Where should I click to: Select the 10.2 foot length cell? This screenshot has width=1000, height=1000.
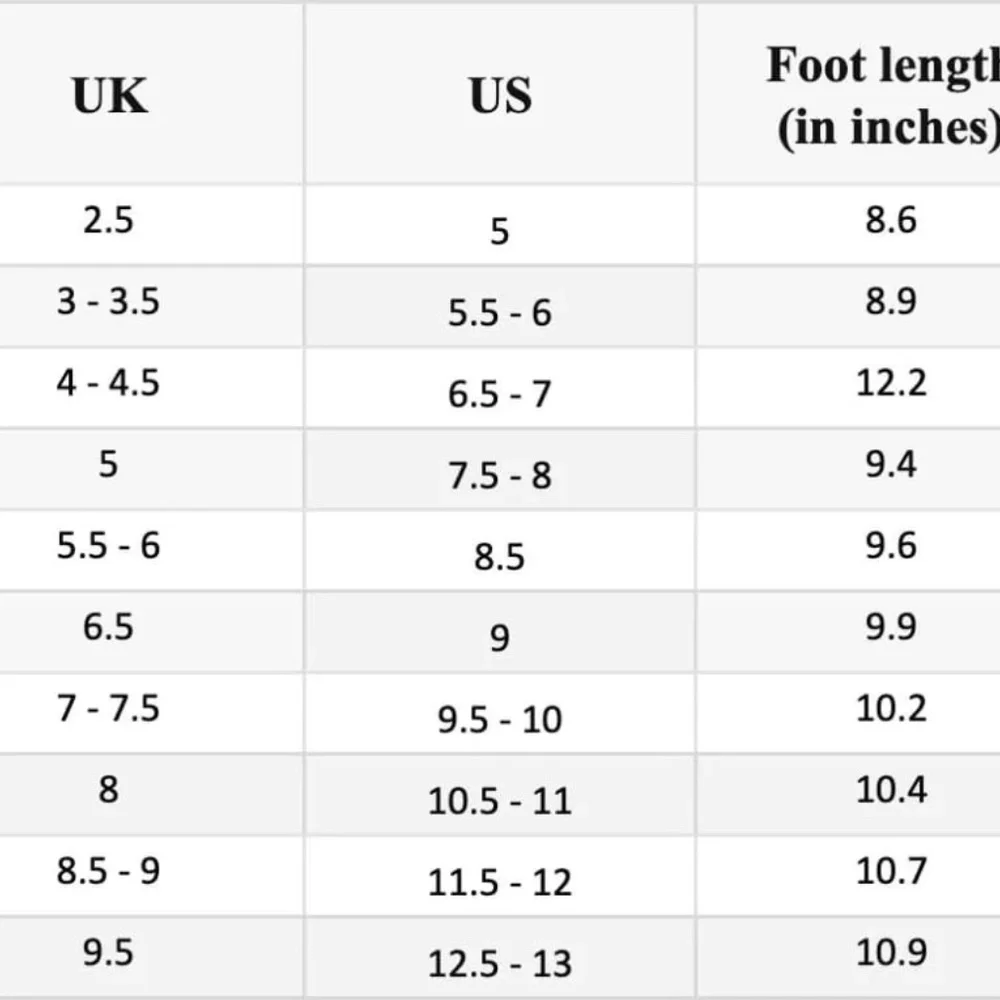(890, 709)
